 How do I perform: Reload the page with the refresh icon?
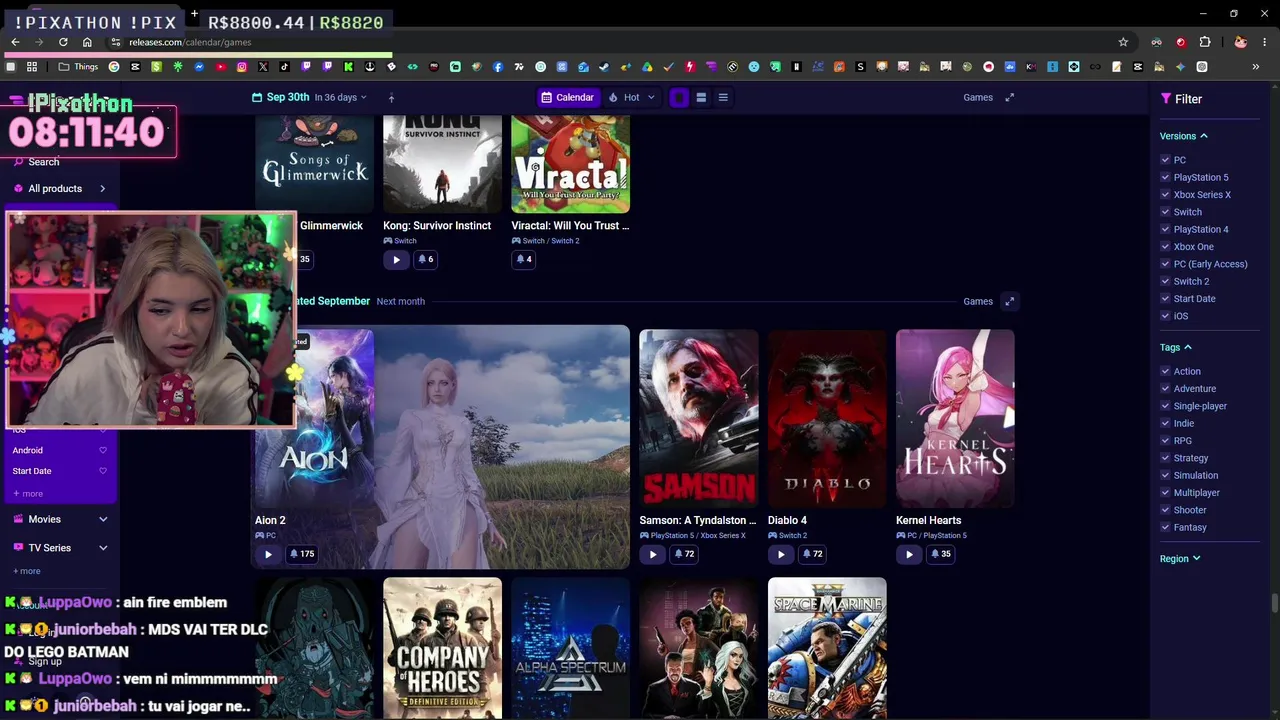[63, 42]
